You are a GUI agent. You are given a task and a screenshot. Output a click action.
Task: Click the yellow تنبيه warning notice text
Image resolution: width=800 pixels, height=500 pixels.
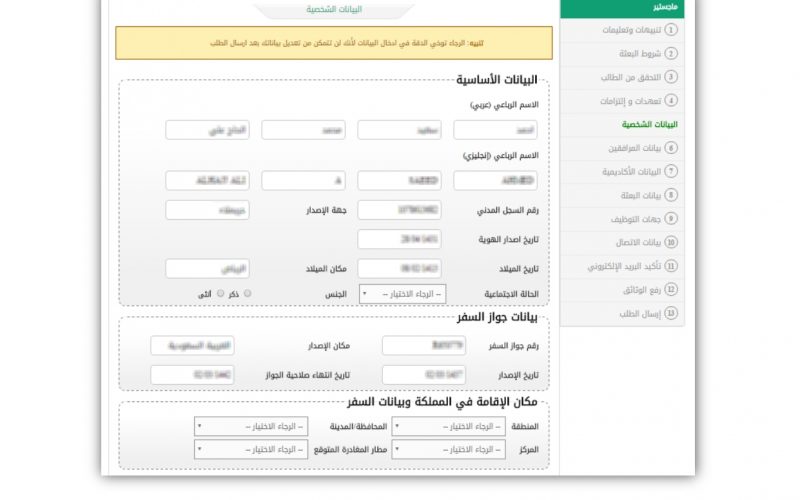347,43
